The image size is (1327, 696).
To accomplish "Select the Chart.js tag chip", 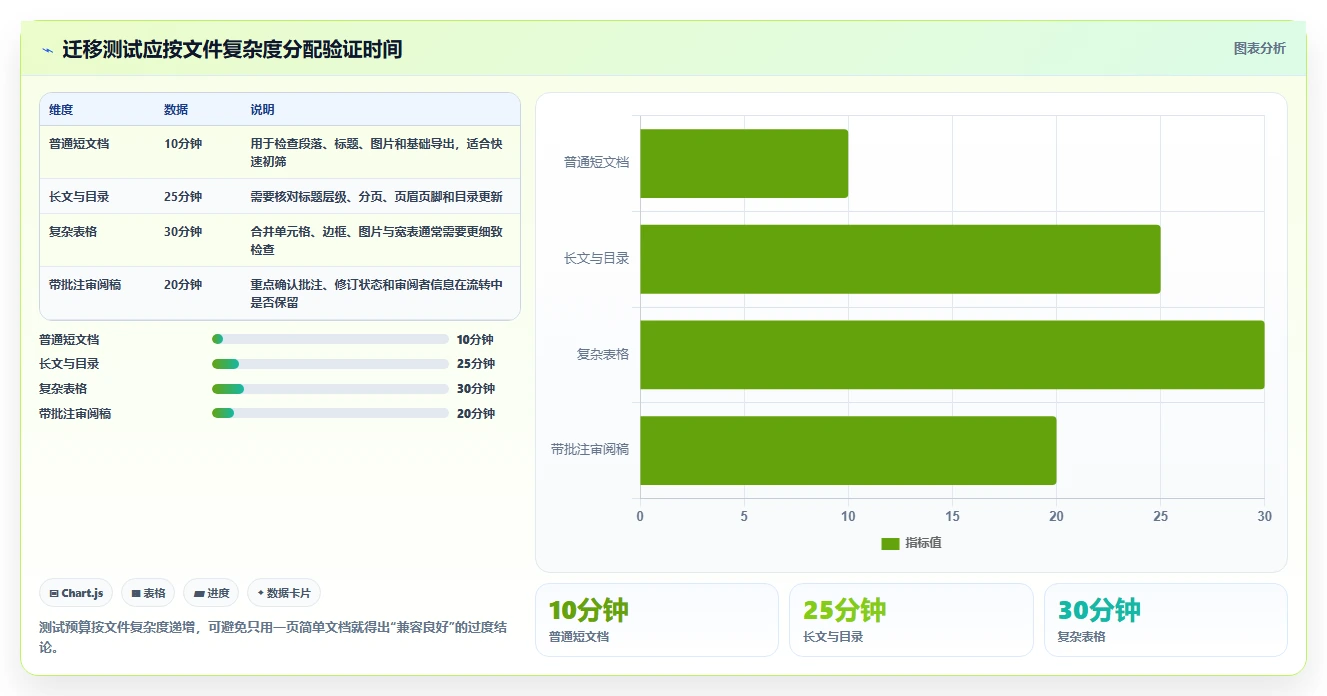I will pyautogui.click(x=77, y=593).
